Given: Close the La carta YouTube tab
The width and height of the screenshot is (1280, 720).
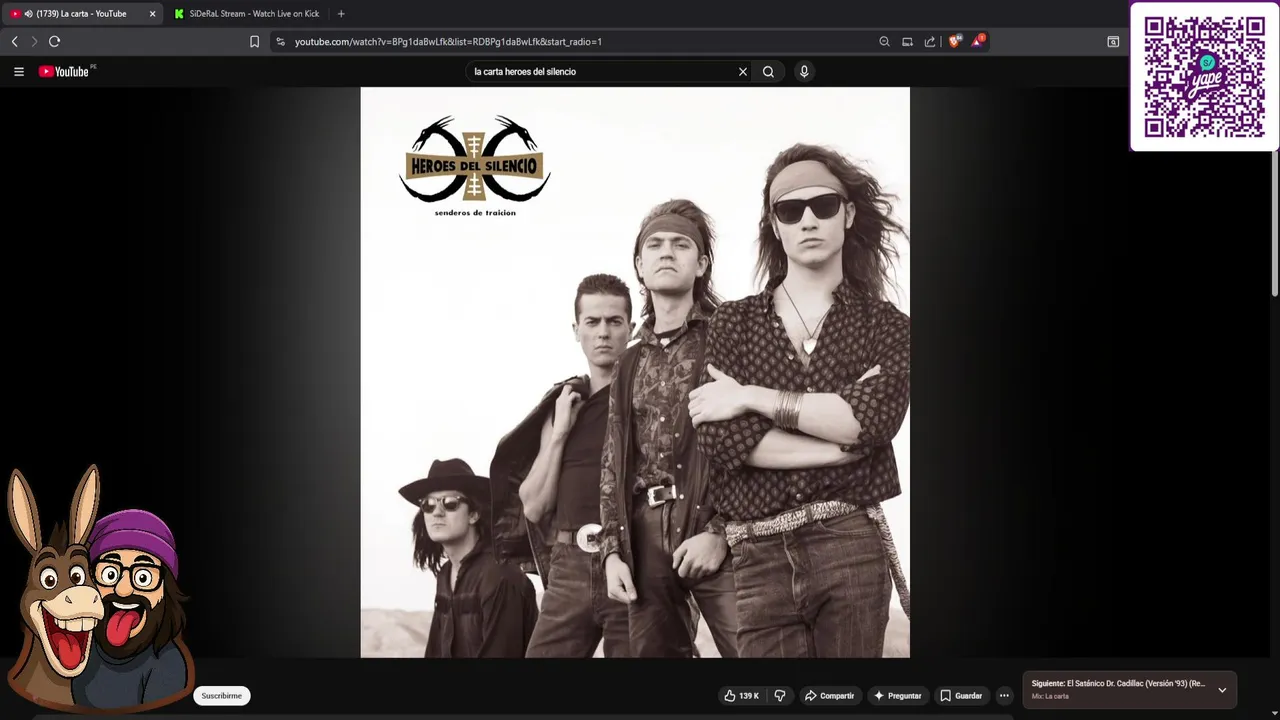Looking at the screenshot, I should point(152,14).
